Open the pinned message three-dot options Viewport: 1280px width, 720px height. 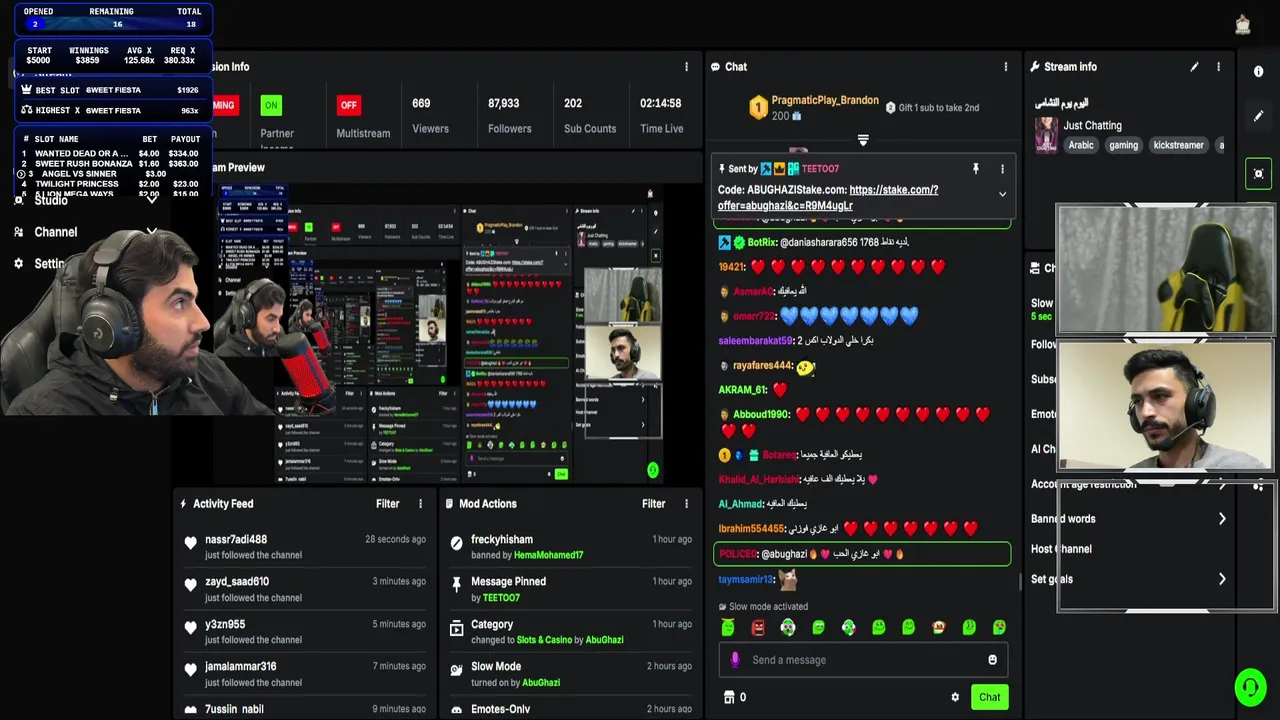(1002, 169)
